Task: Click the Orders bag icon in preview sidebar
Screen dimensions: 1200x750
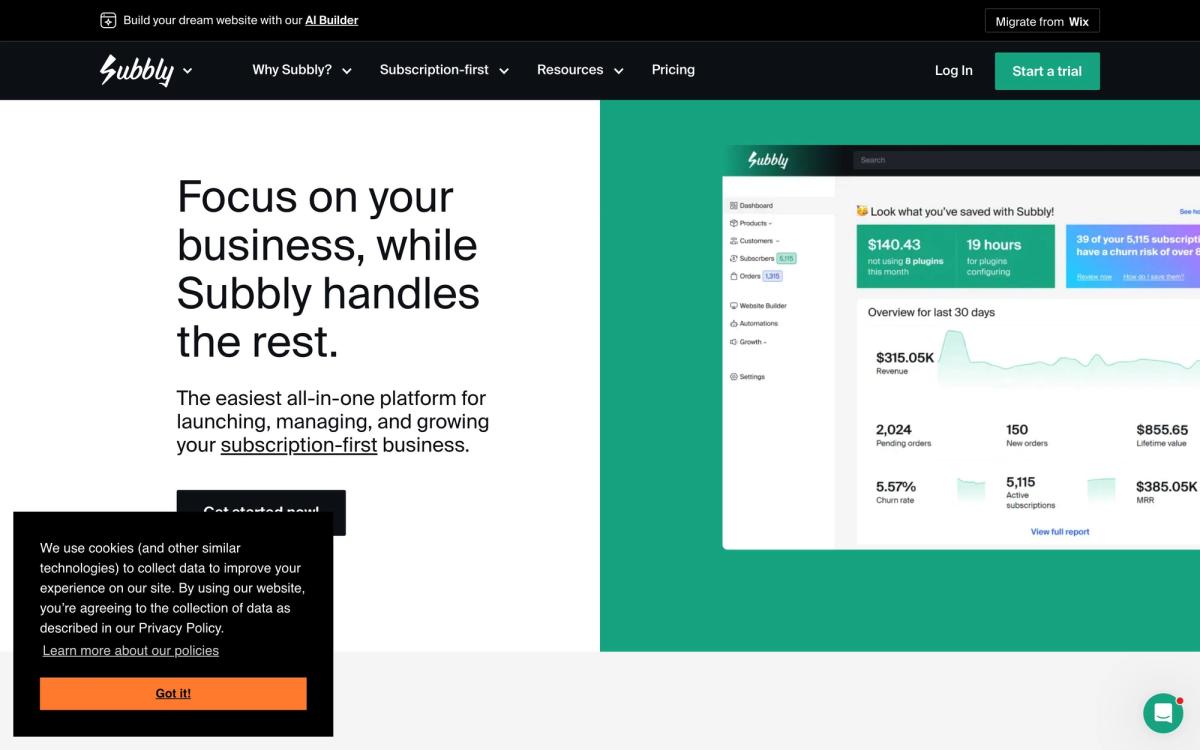Action: [734, 276]
